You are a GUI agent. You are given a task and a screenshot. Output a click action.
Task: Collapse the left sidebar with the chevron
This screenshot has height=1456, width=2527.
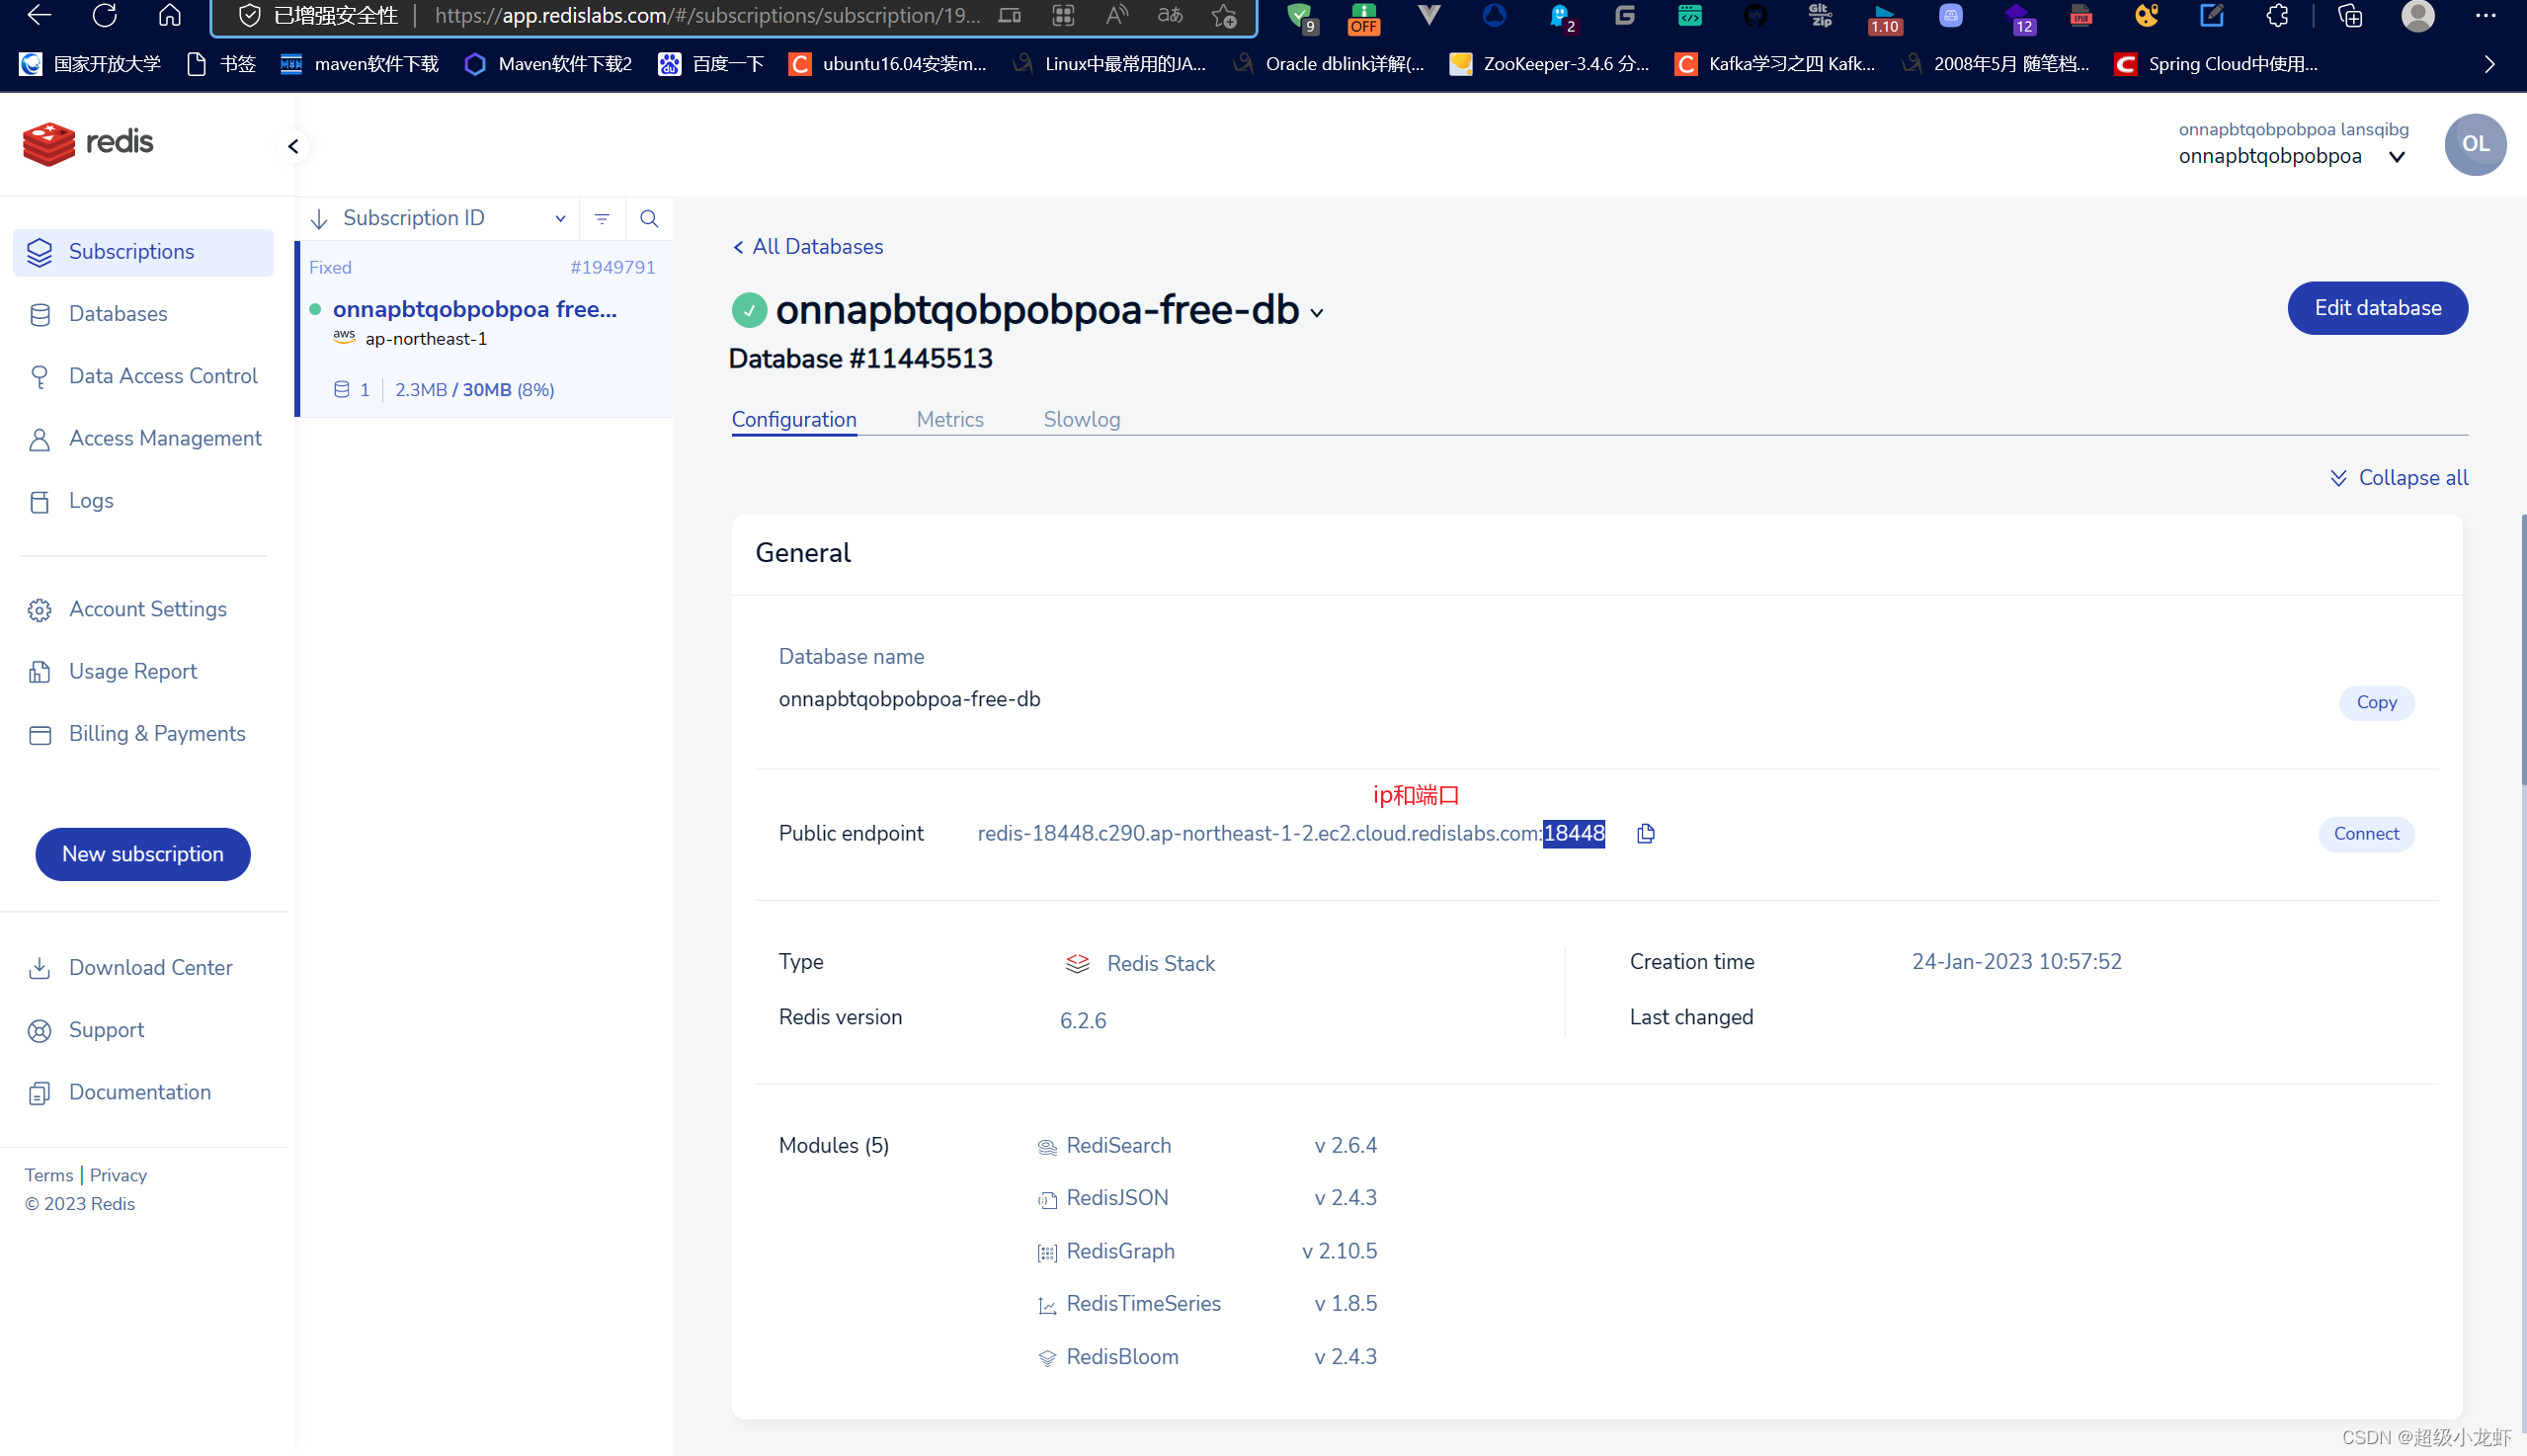292,146
